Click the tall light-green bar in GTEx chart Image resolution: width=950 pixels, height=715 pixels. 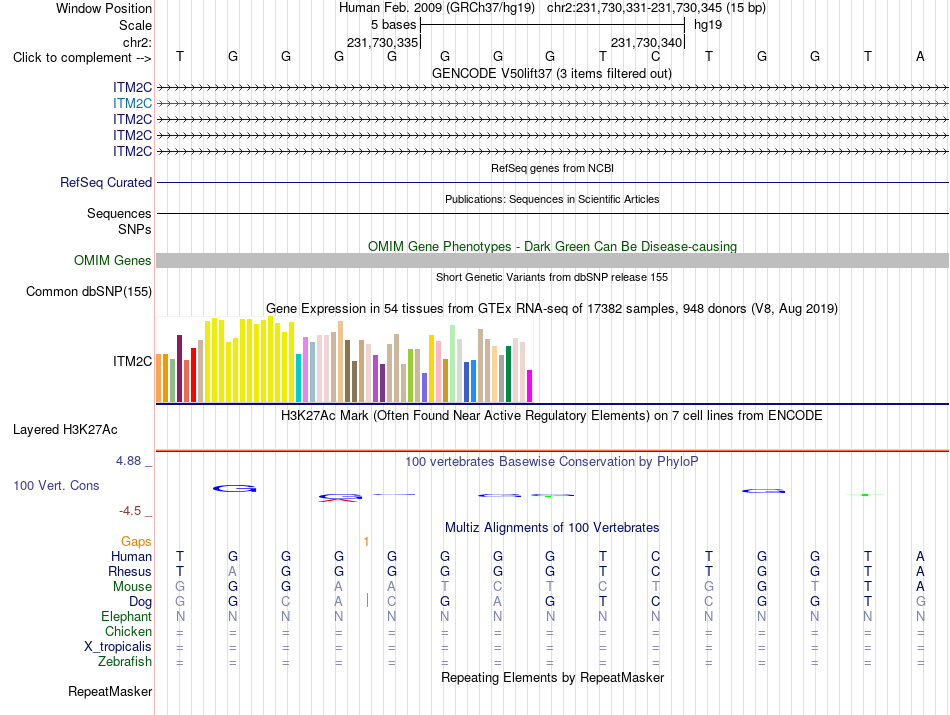453,364
